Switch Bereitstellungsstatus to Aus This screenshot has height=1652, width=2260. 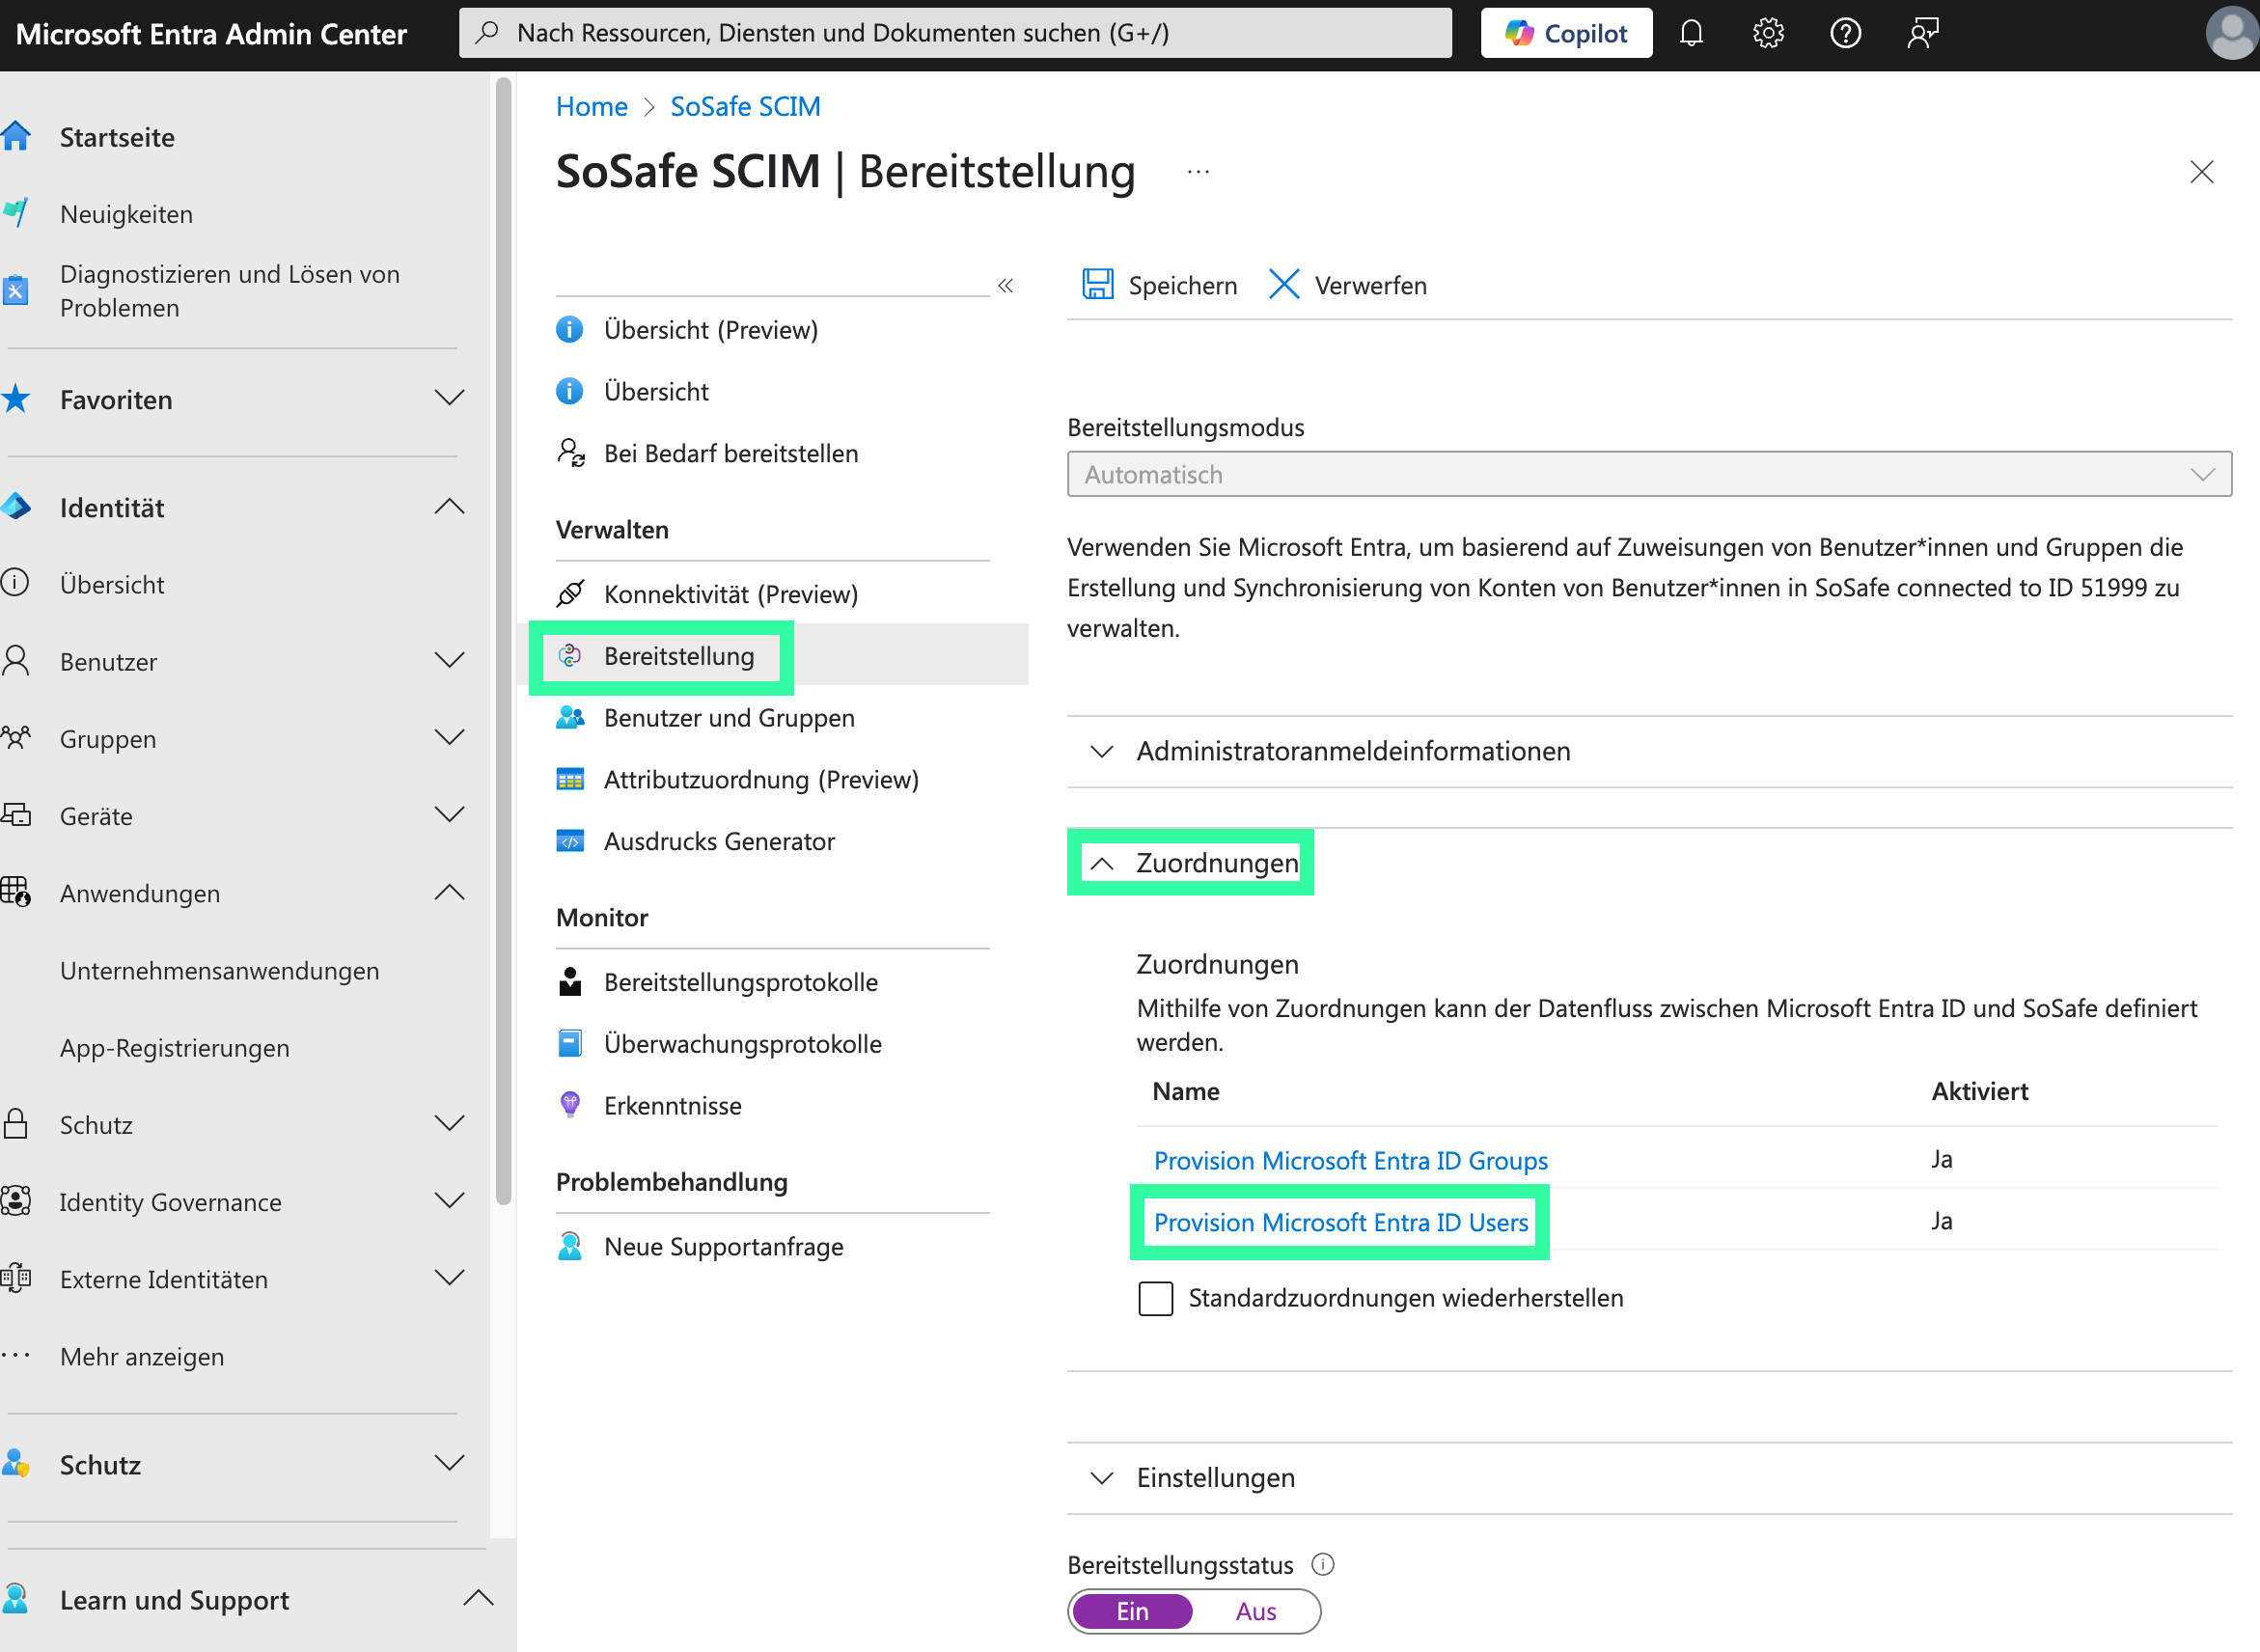pyautogui.click(x=1255, y=1611)
